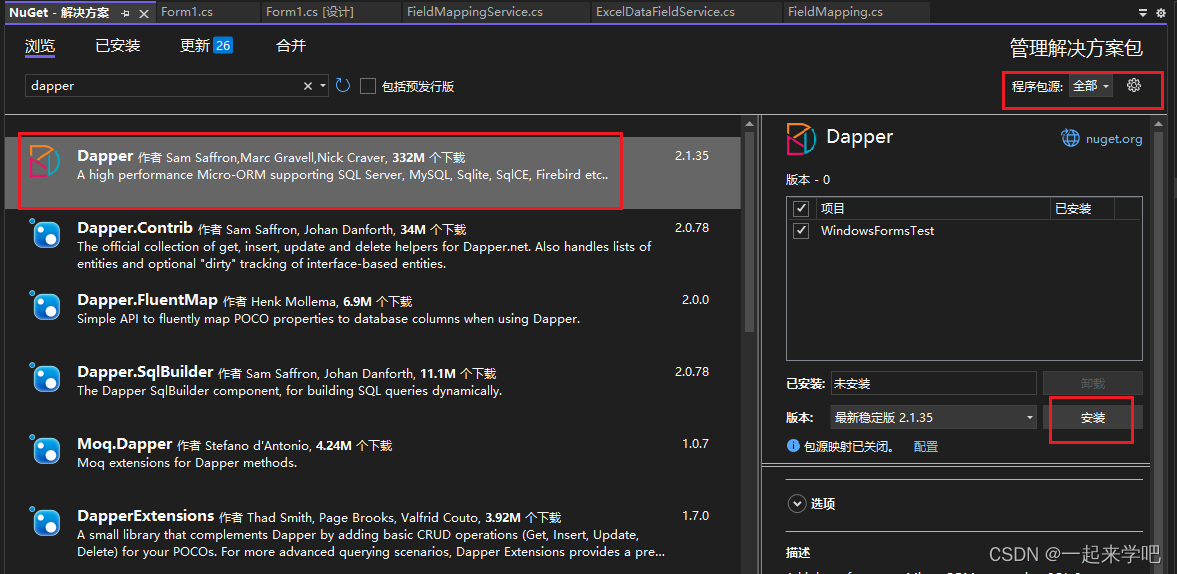Viewport: 1177px width, 574px height.
Task: Click version 2.0.0 of Dapper.FluentMap
Action: click(x=695, y=299)
